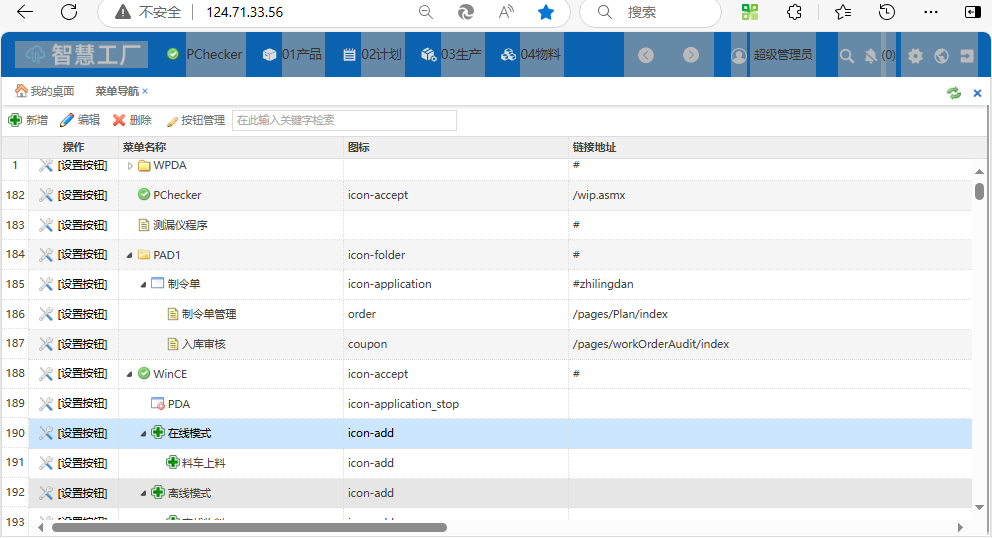Image resolution: width=992 pixels, height=538 pixels.
Task: Click the keyword search input field
Action: (x=344, y=120)
